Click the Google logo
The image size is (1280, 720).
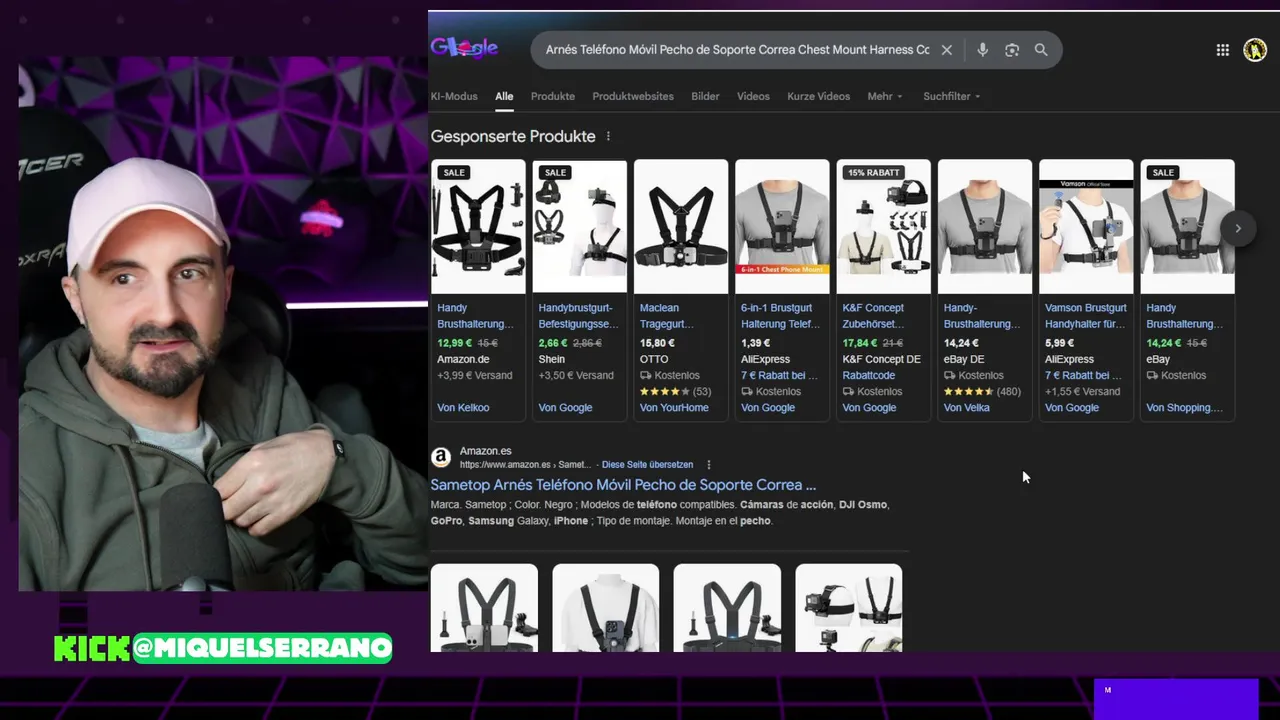point(464,48)
